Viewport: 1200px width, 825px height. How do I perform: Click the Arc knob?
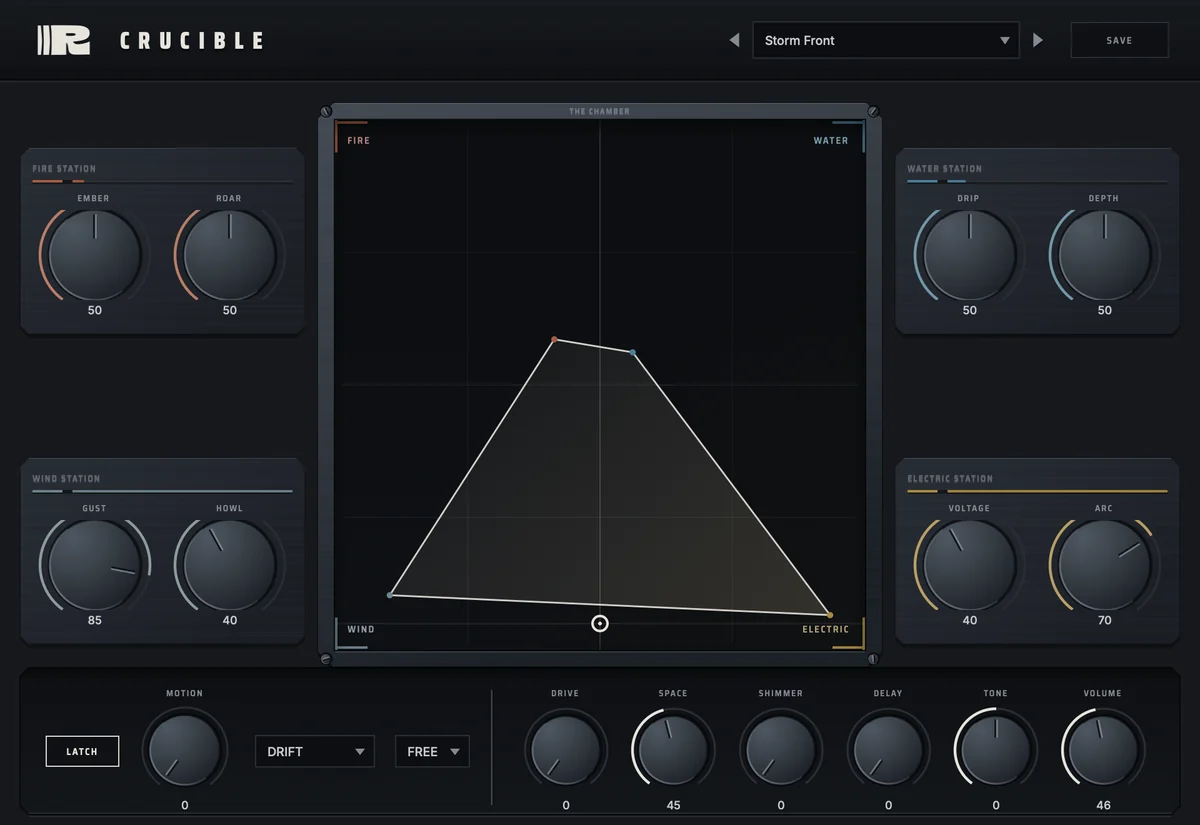(1104, 565)
